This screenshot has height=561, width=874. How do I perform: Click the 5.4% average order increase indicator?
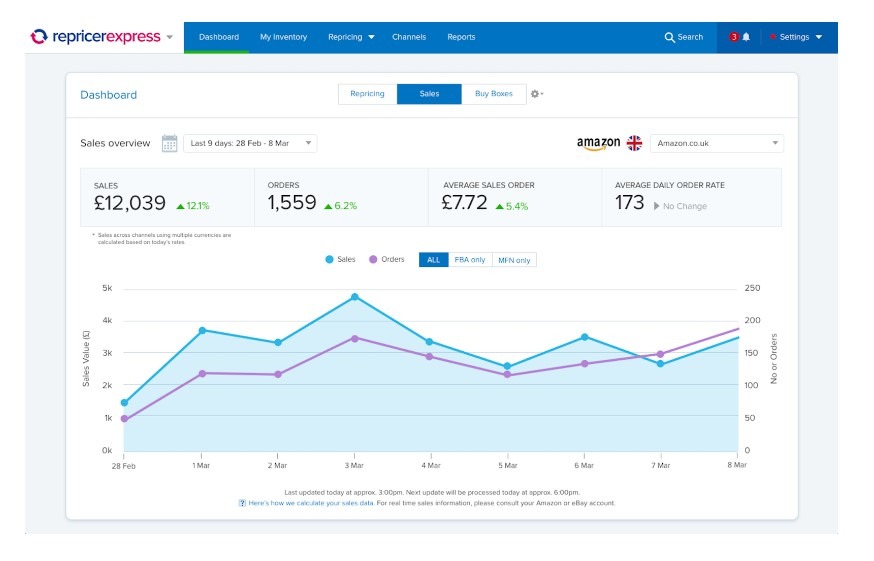512,206
